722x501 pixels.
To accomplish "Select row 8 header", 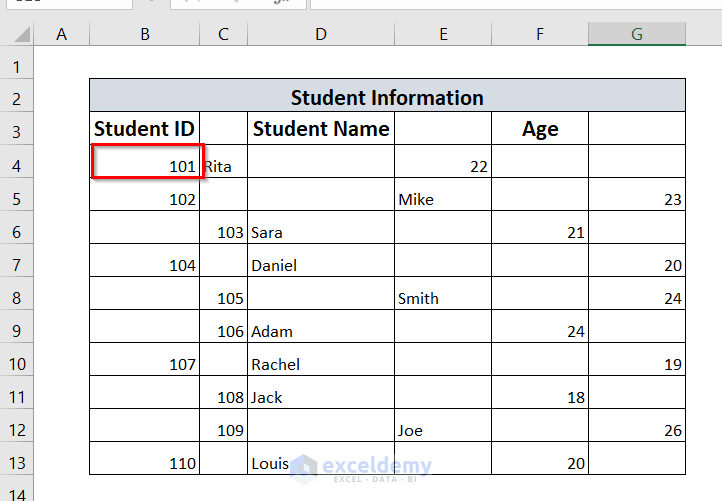I will [17, 294].
